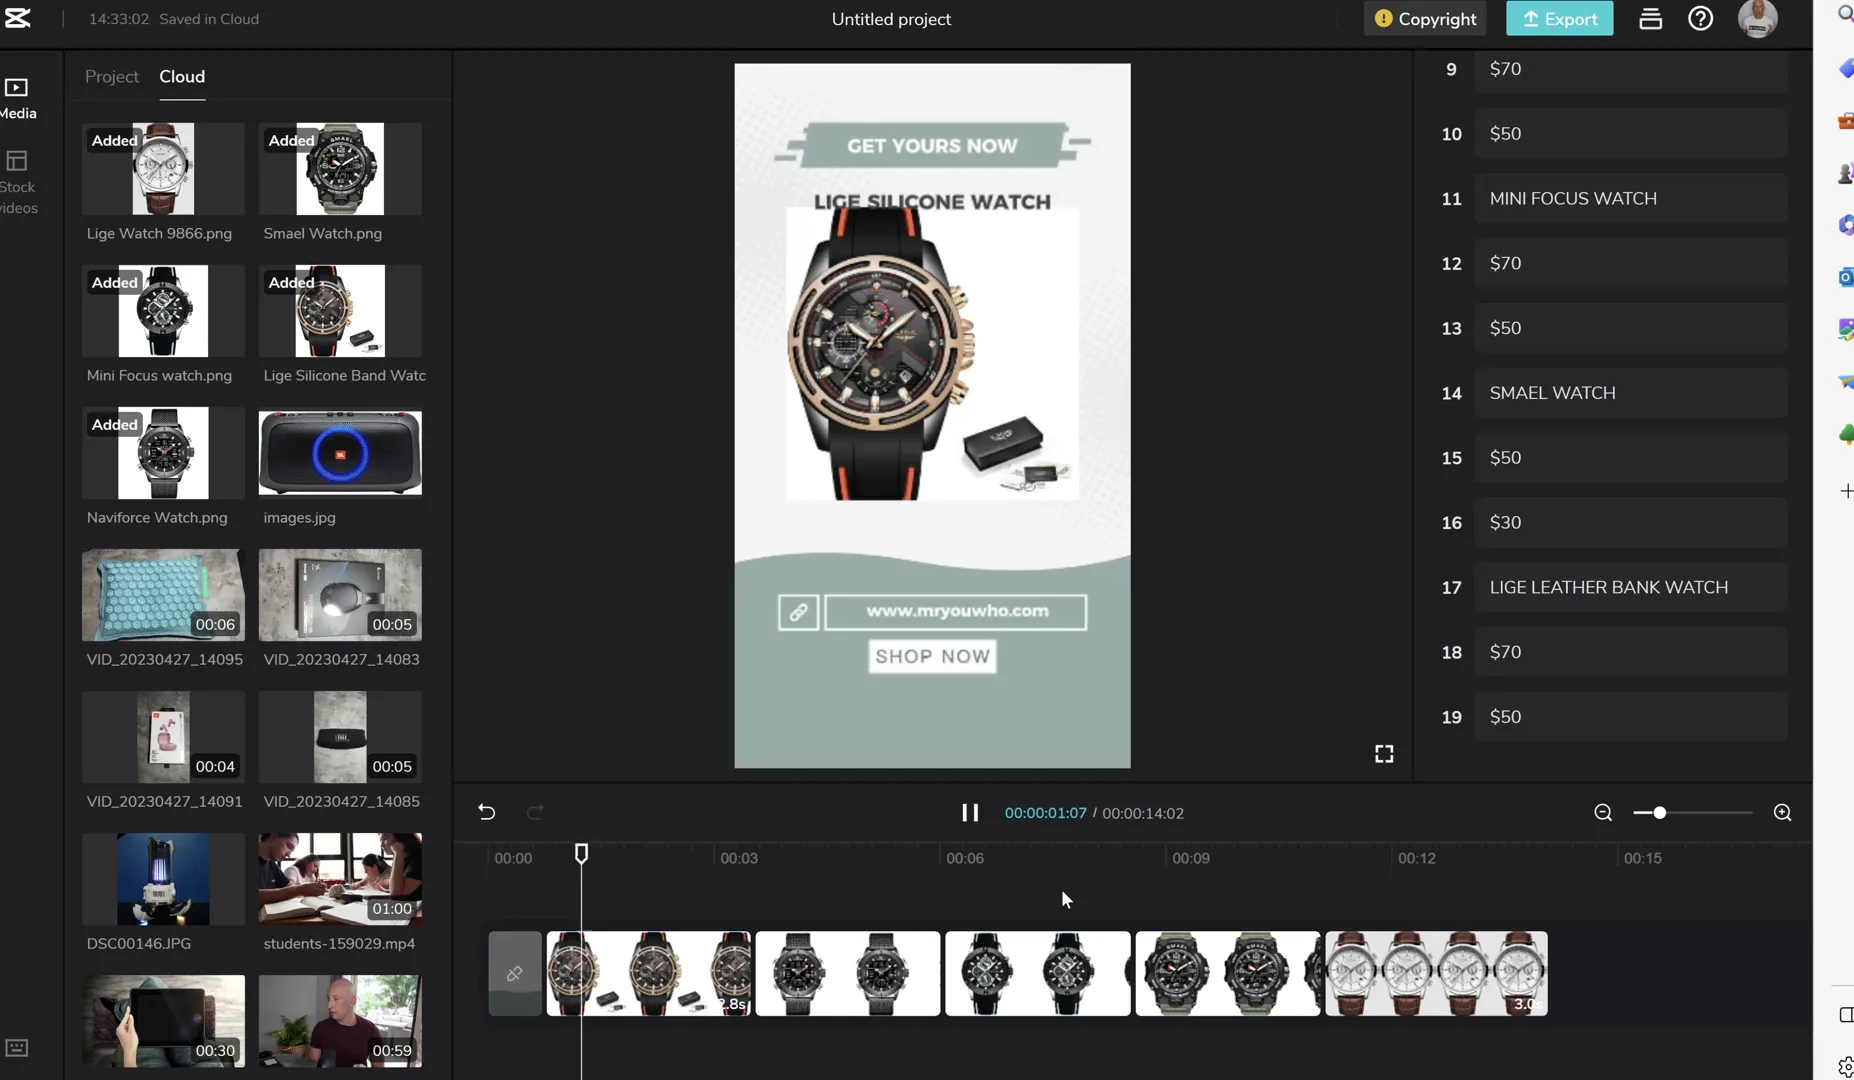This screenshot has height=1080, width=1854.
Task: Open the help question mark icon
Action: (1700, 19)
